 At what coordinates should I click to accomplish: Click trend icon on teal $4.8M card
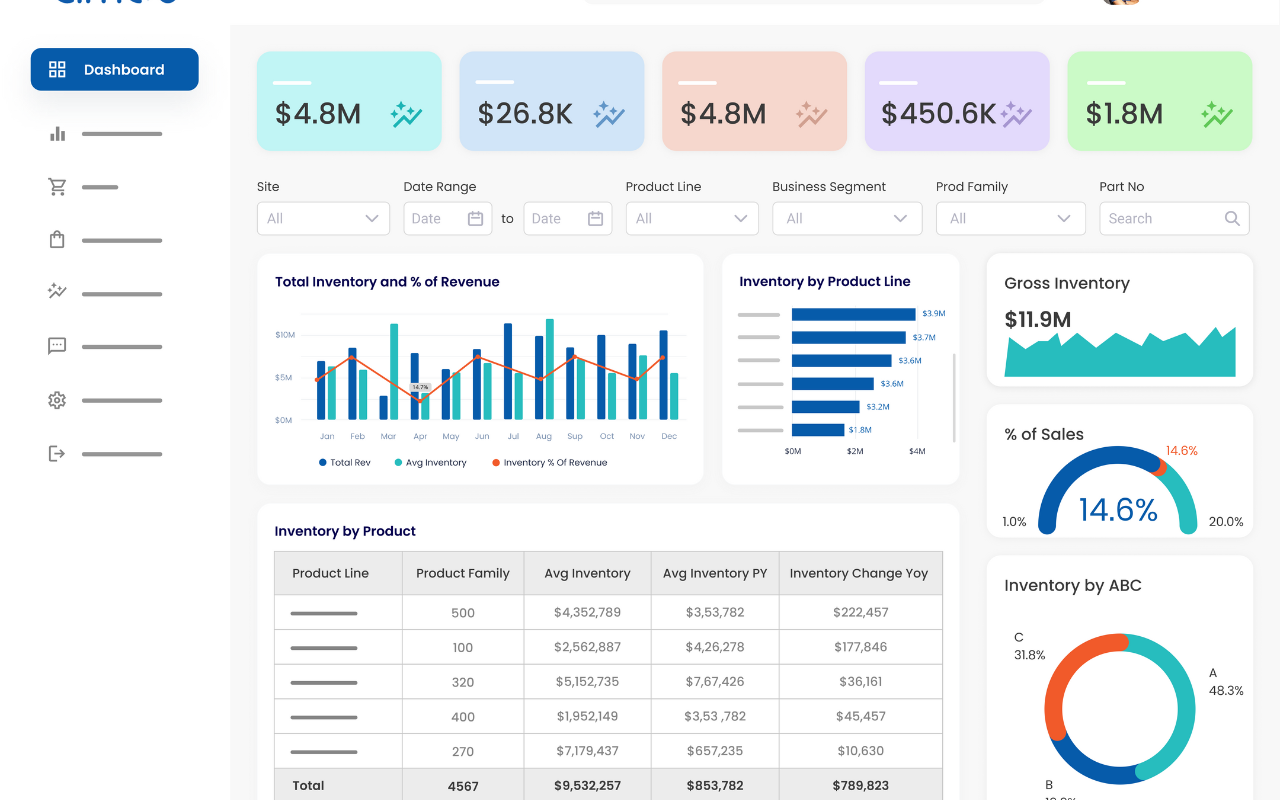click(x=406, y=115)
